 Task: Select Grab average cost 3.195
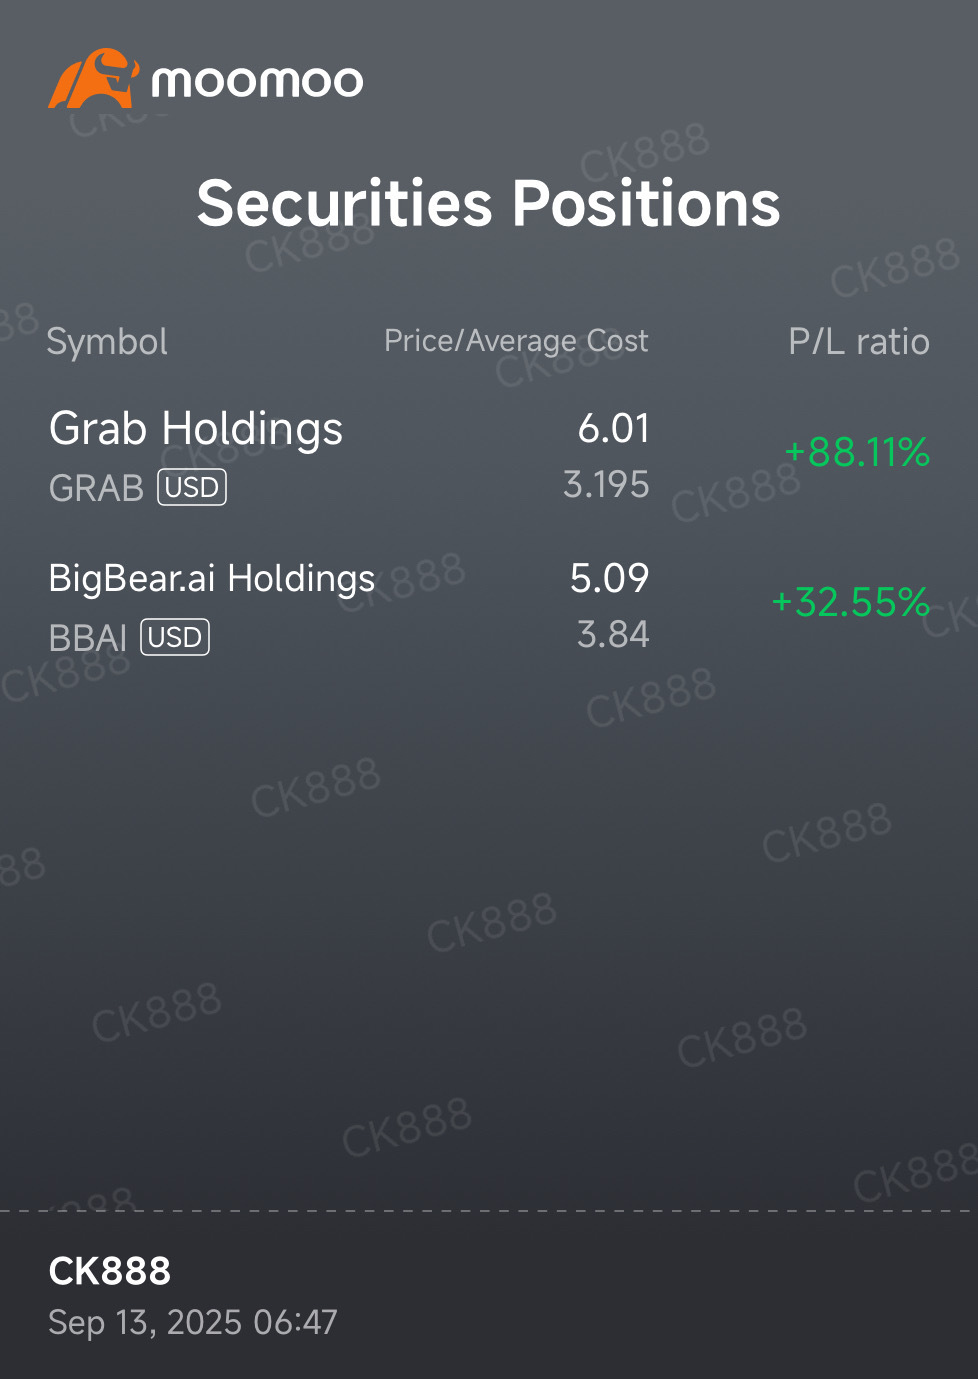pyautogui.click(x=606, y=485)
